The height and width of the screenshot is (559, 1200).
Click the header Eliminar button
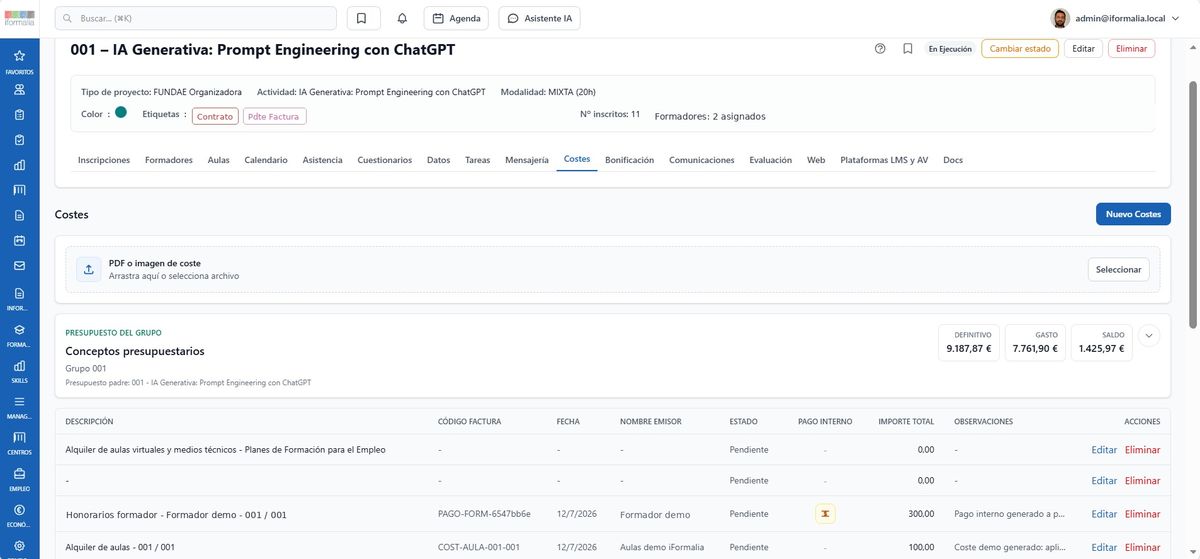pos(1131,48)
